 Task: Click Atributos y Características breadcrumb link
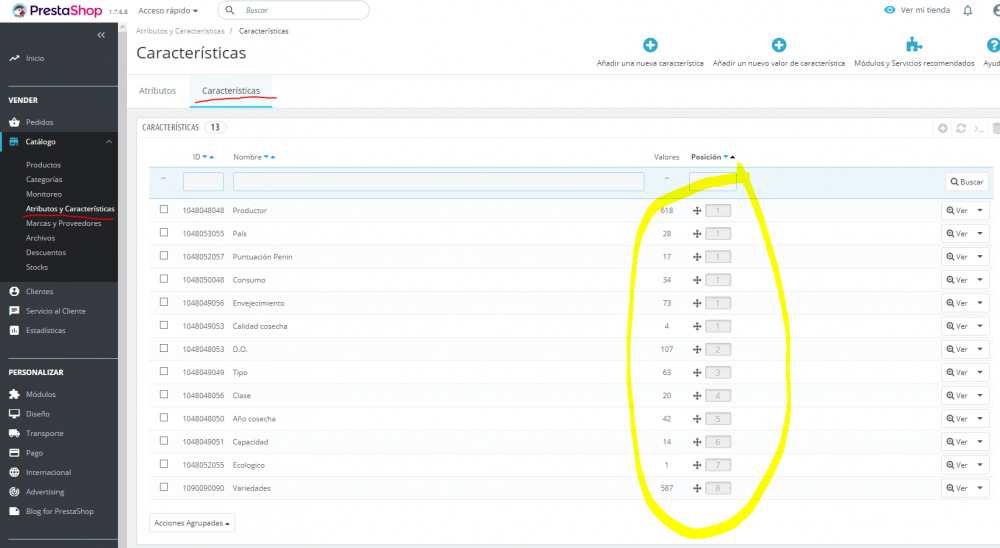tap(180, 31)
